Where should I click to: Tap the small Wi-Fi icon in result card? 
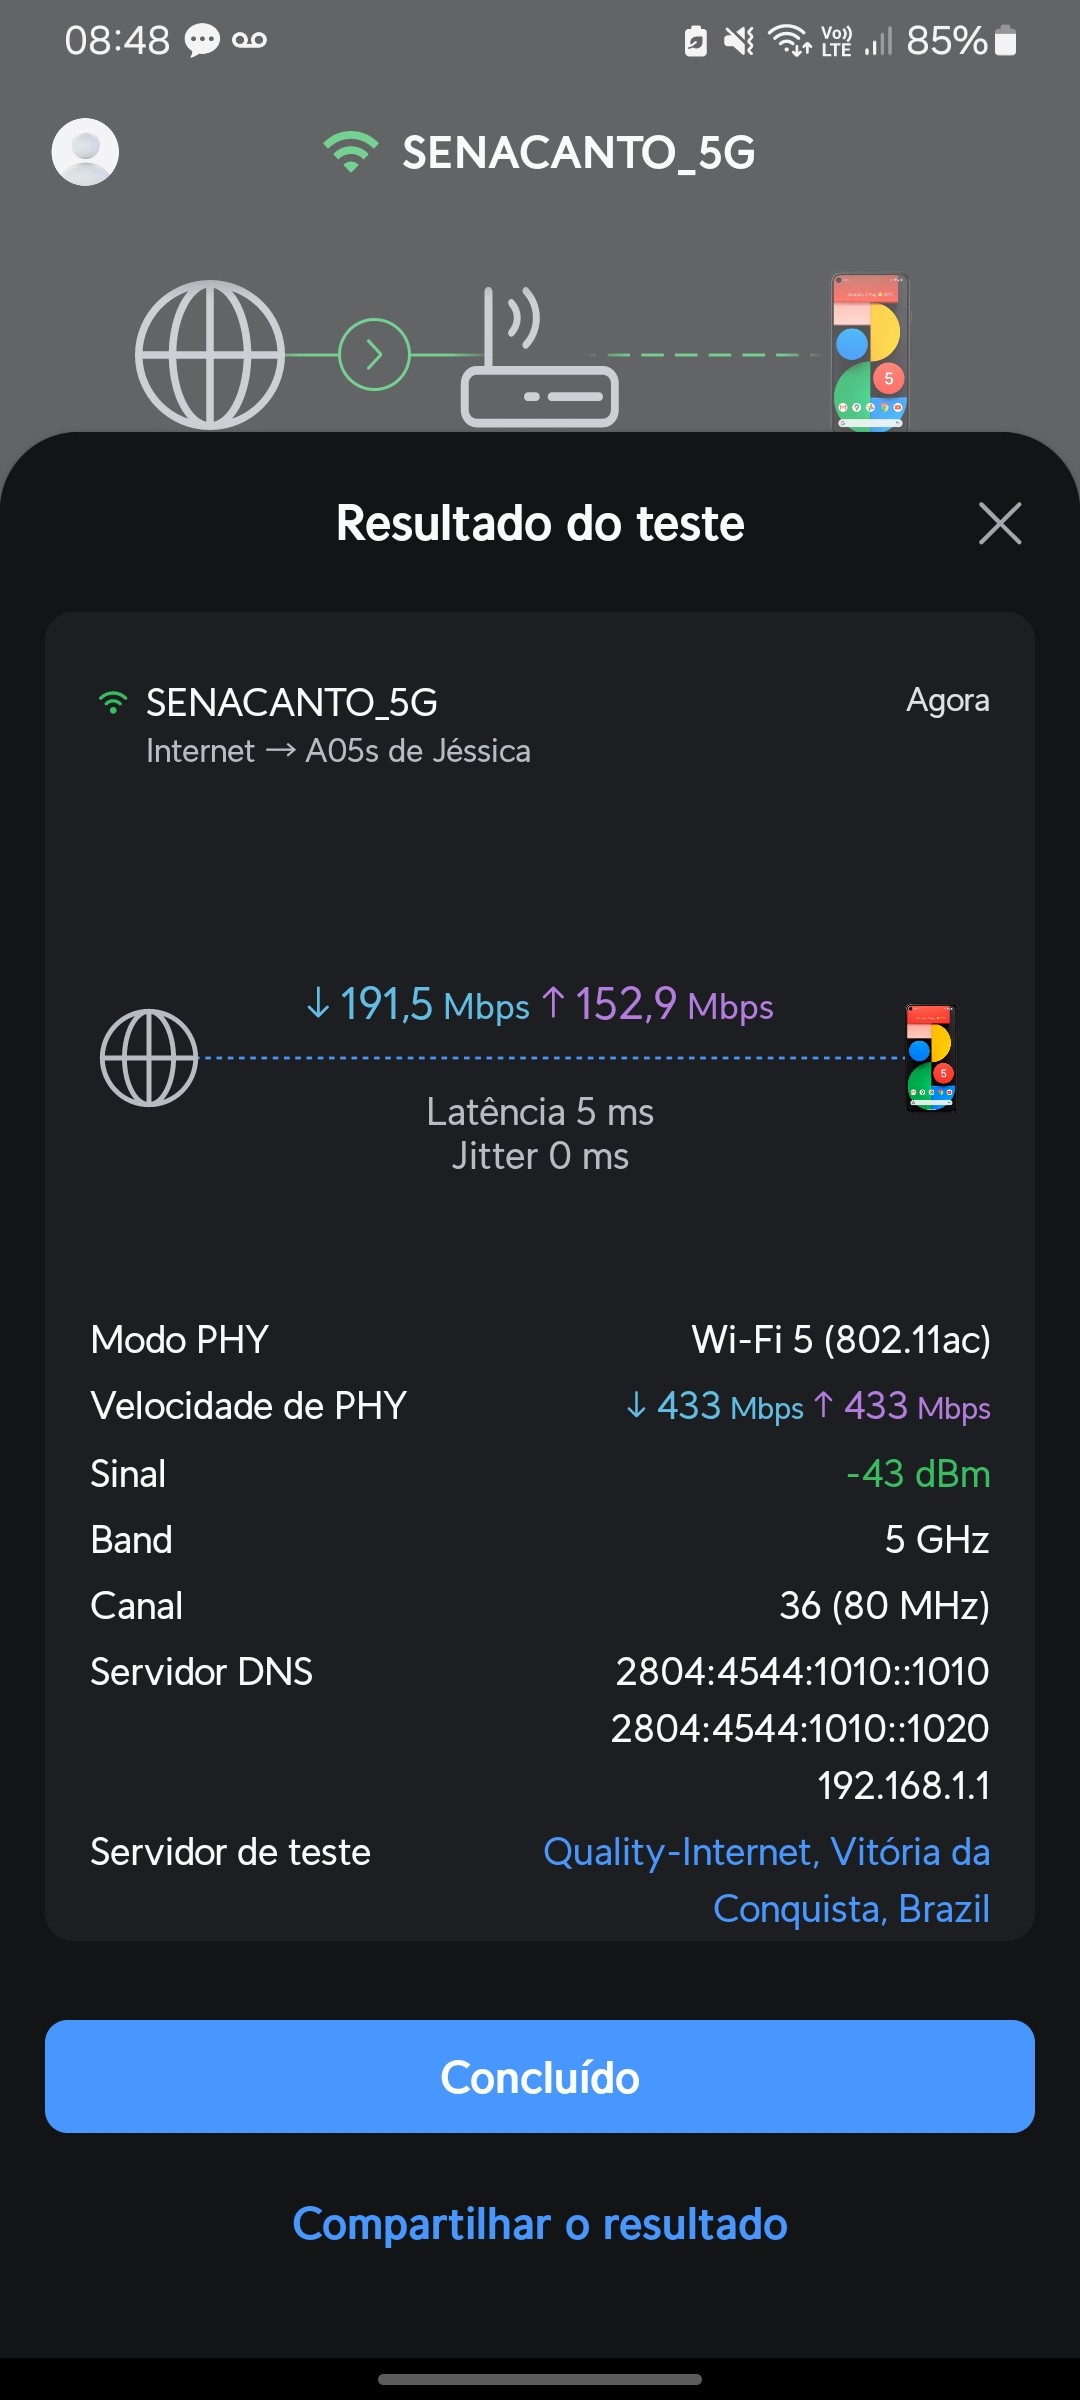pos(113,703)
